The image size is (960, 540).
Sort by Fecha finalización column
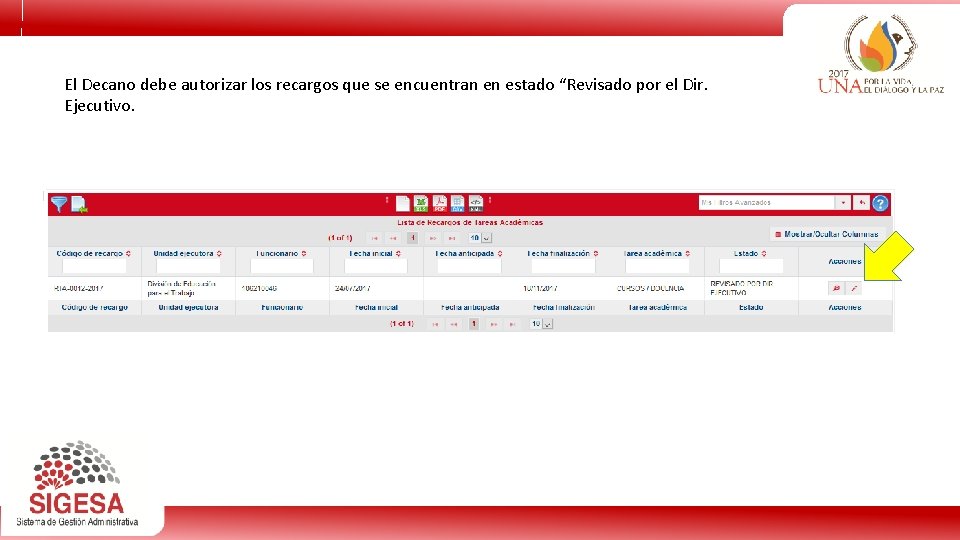coord(595,253)
